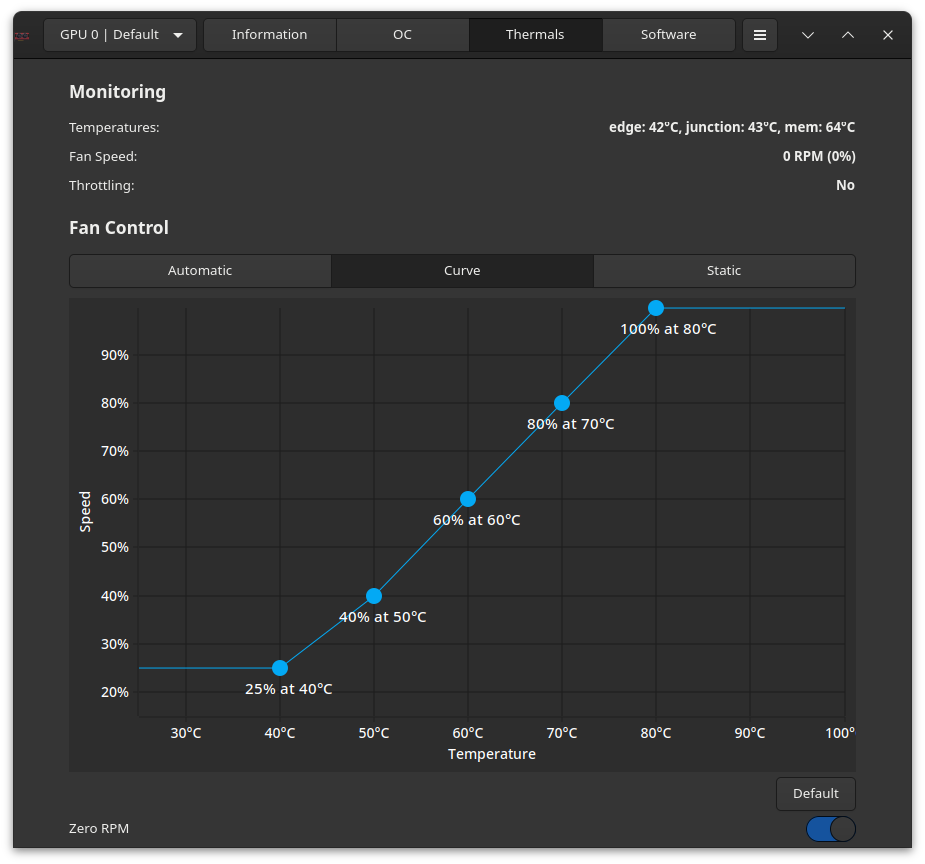Toggle the Zero RPM switch
The image size is (925, 864).
[x=830, y=829]
